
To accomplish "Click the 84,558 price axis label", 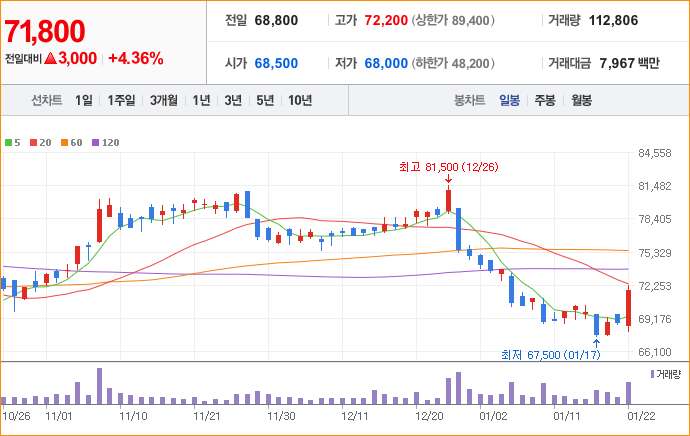I will point(655,153).
